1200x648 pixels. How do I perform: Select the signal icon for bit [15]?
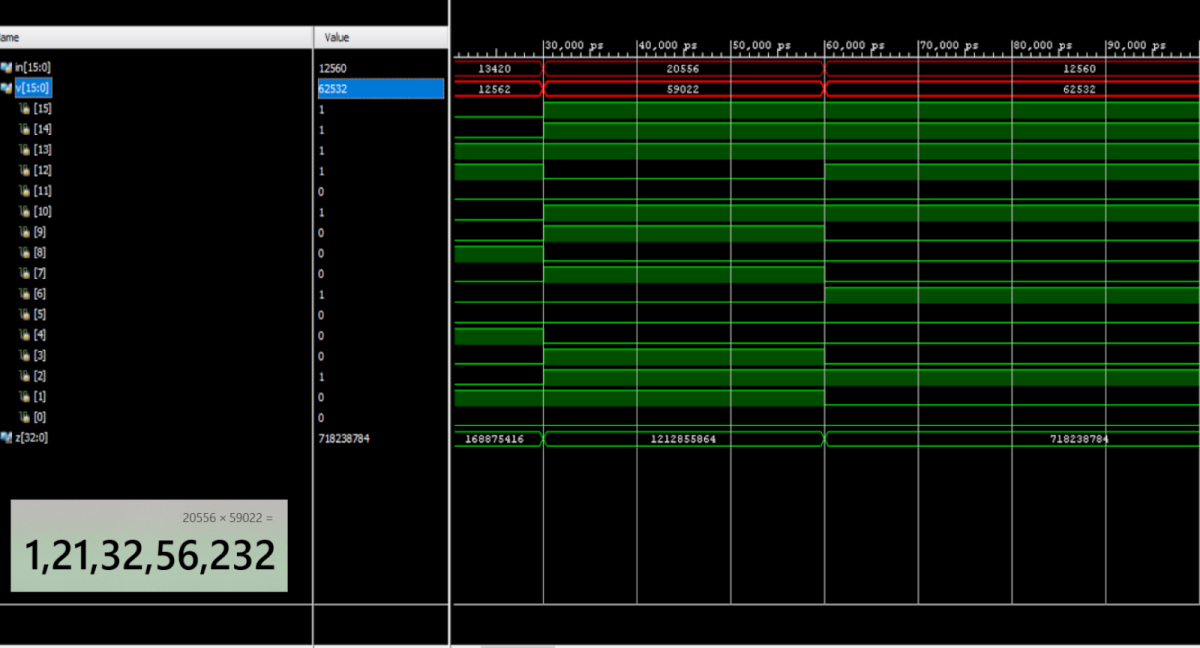click(26, 109)
